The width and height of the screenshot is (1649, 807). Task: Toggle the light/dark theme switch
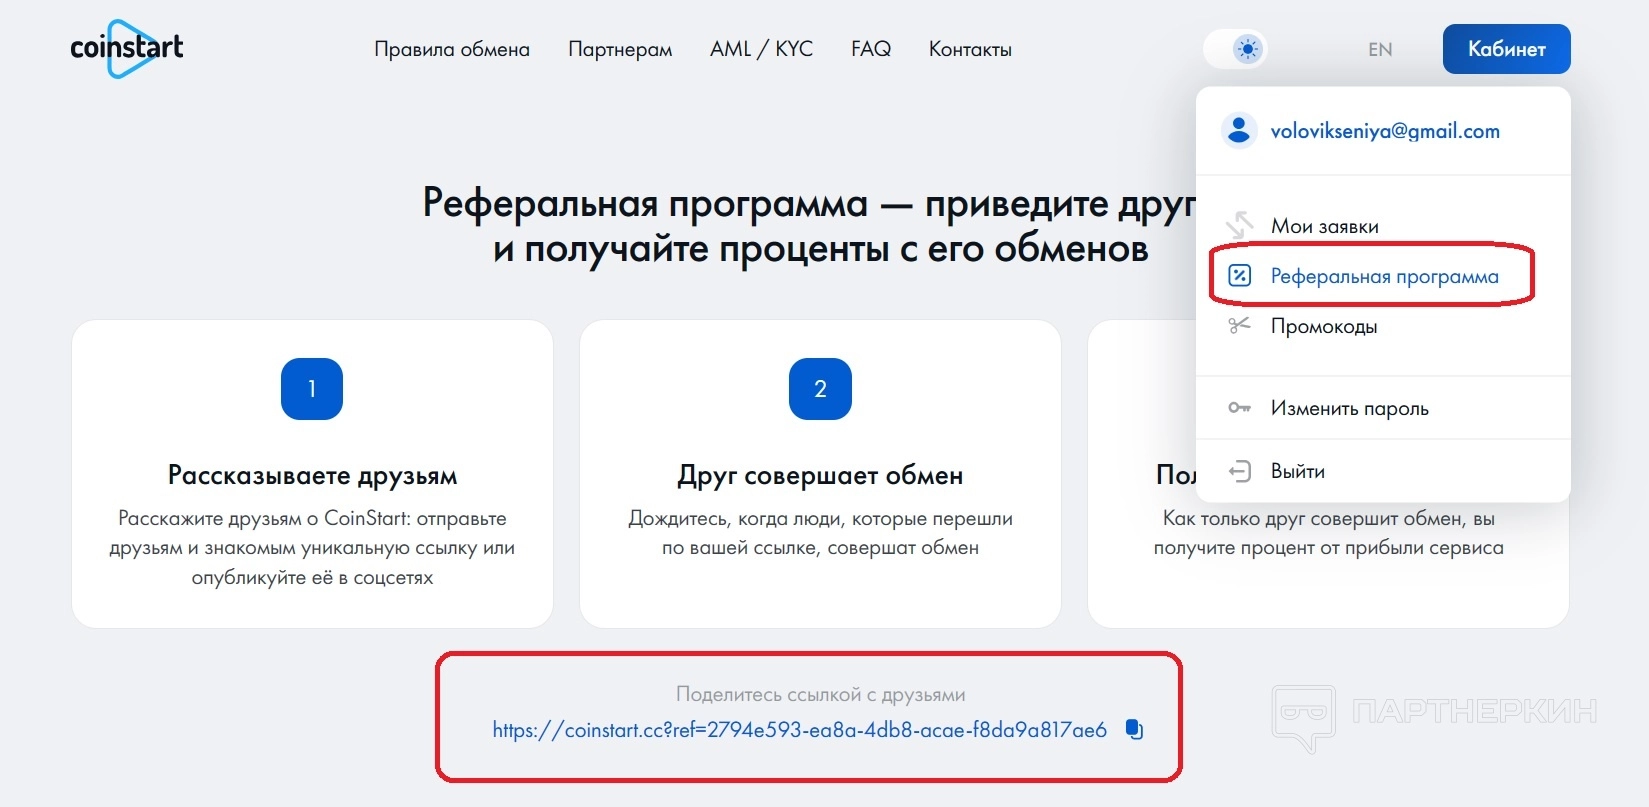tap(1236, 49)
